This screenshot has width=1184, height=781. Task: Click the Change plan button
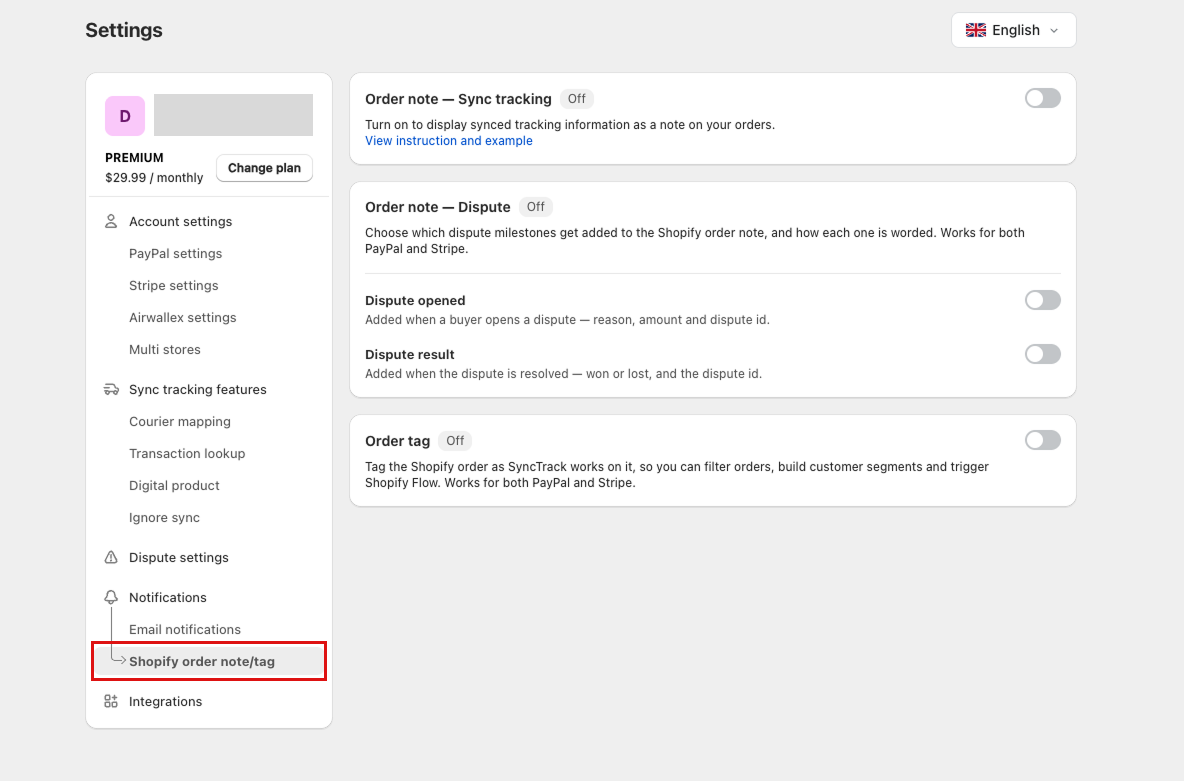pos(264,168)
